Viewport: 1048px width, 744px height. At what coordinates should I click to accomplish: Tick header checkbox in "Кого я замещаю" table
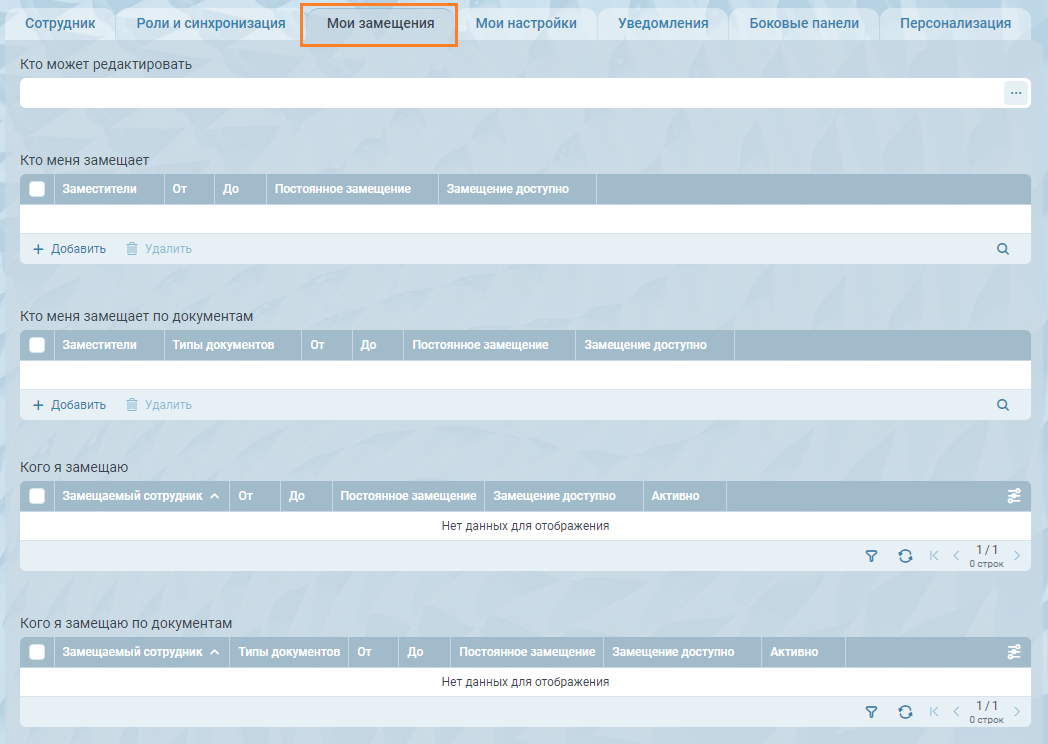[37, 496]
